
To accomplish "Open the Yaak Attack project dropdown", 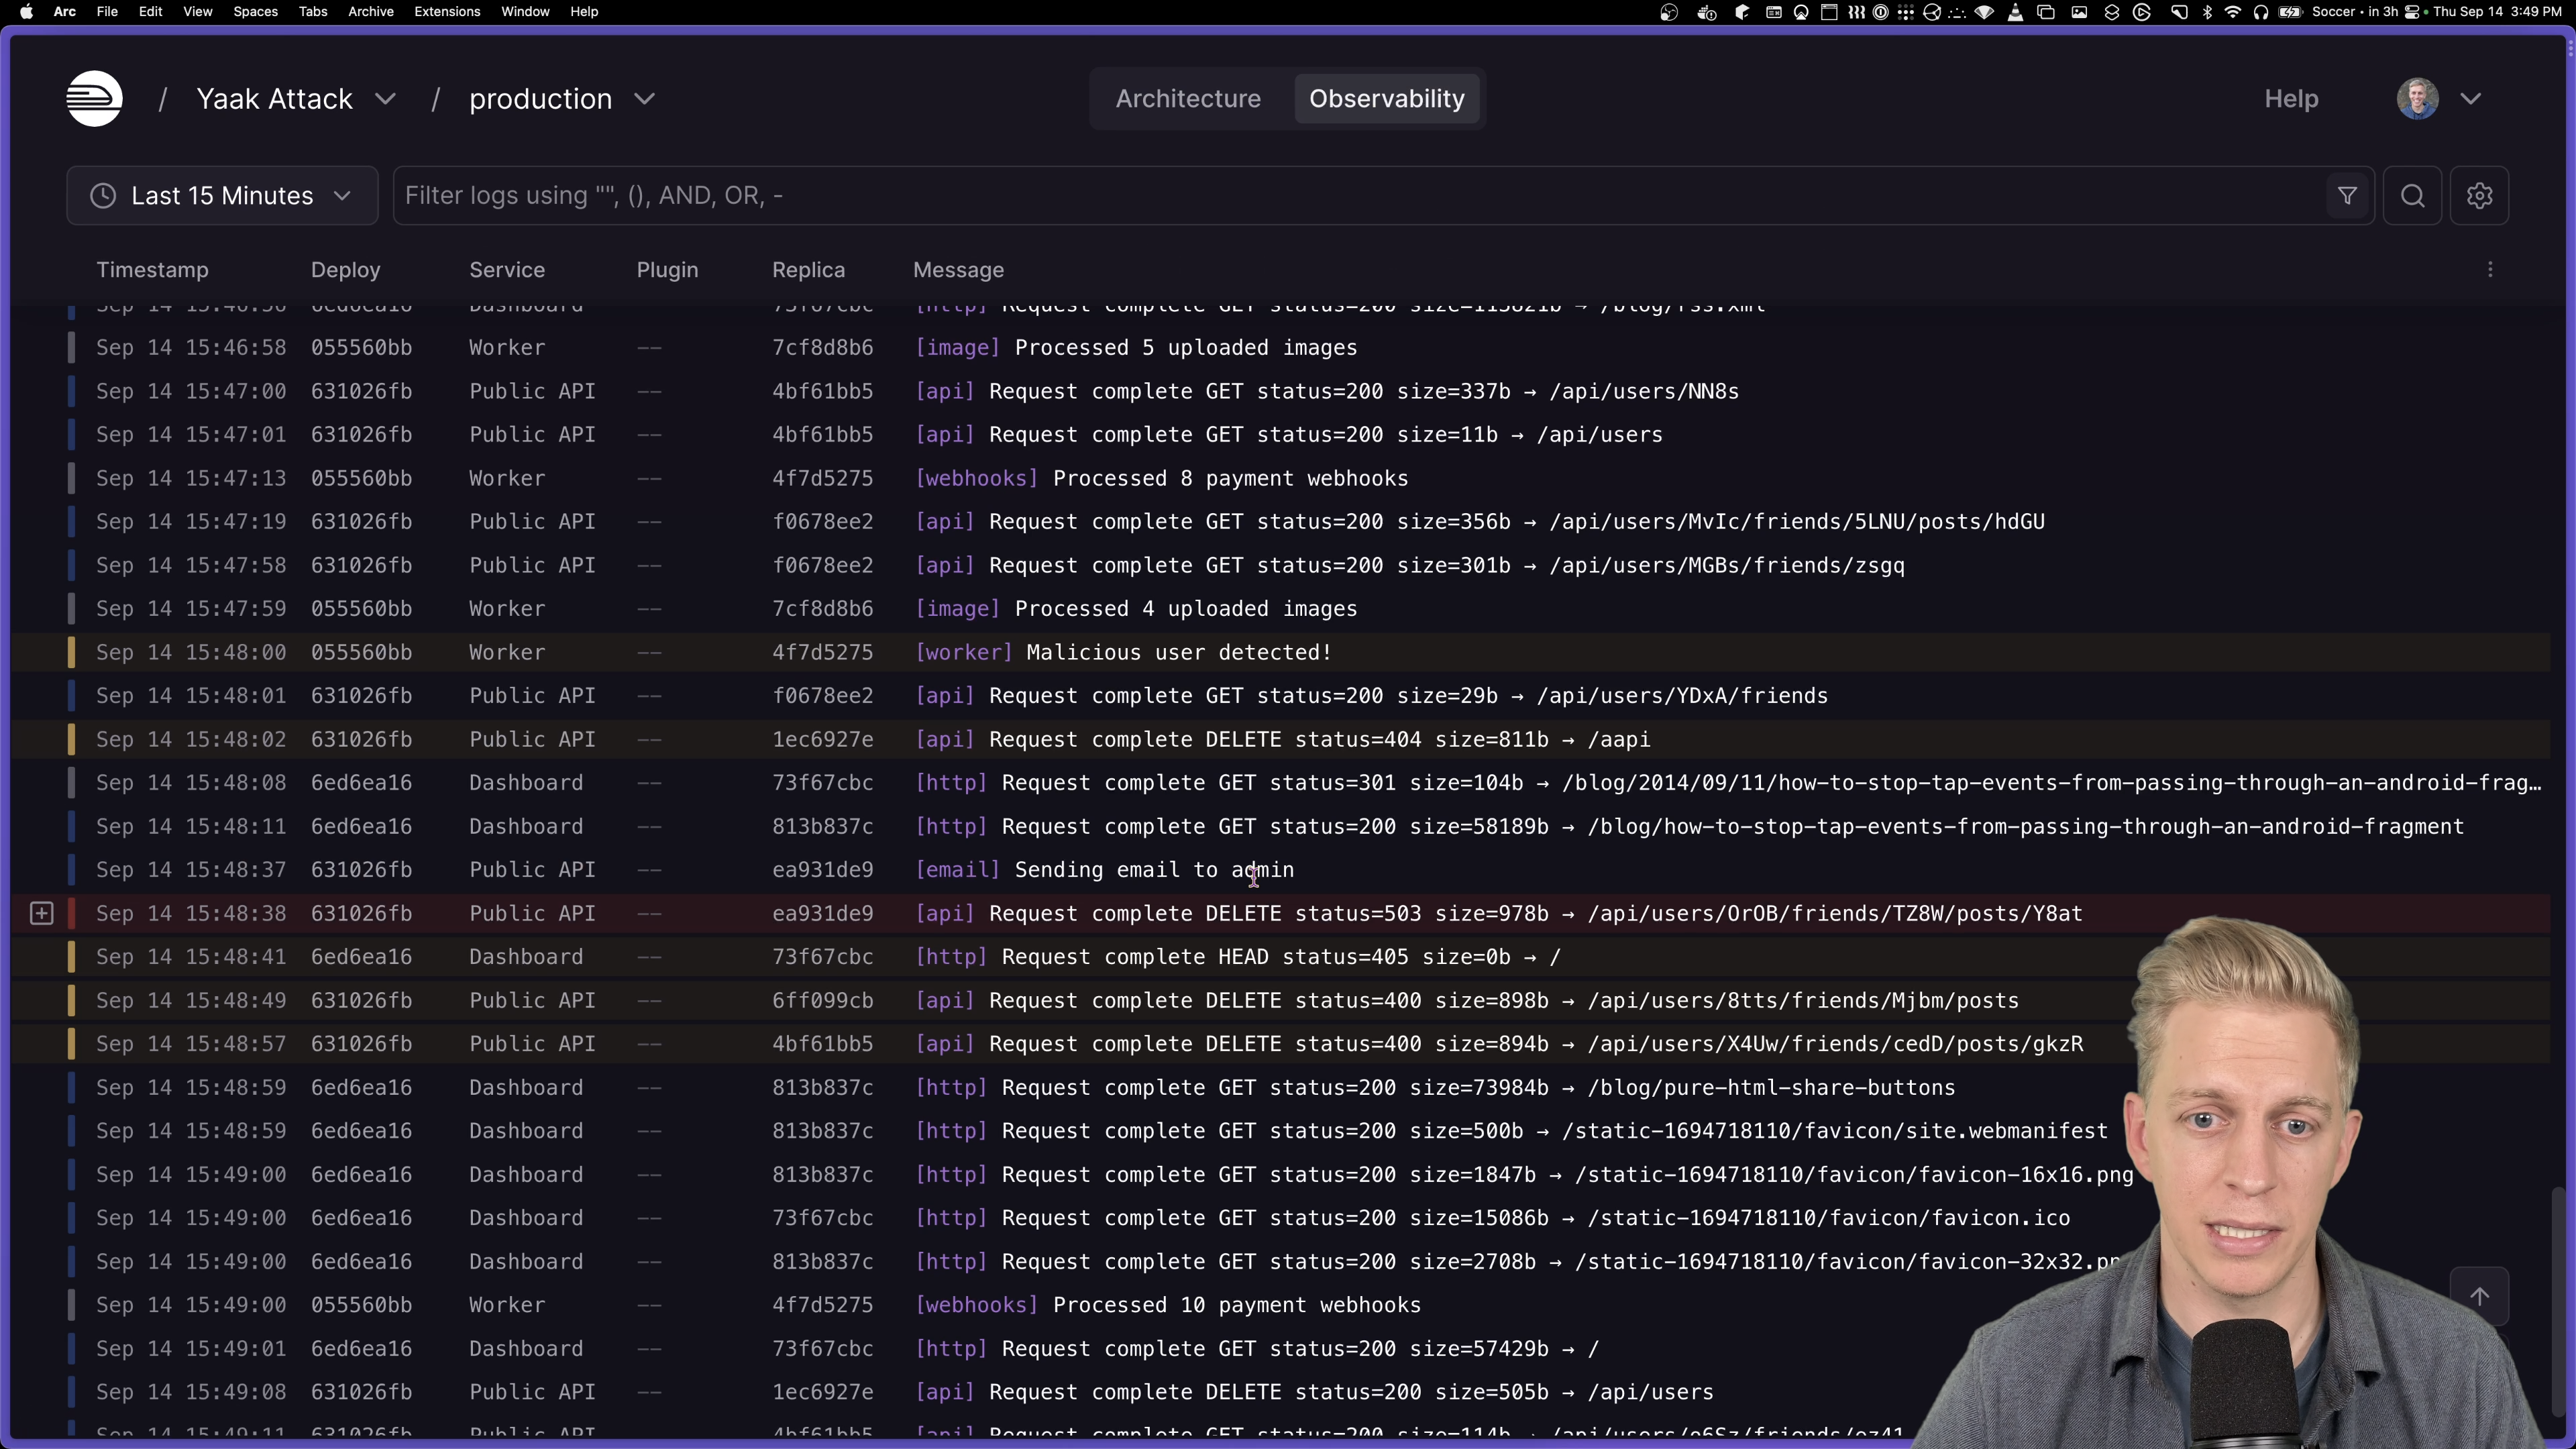I will [296, 98].
